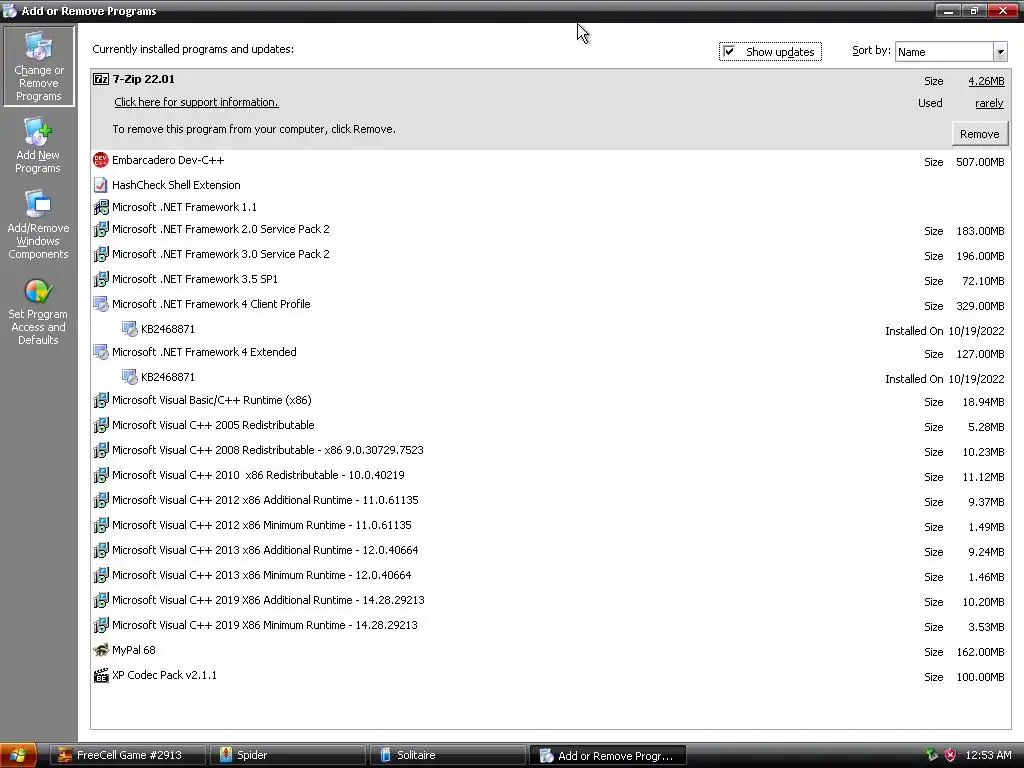1024x768 pixels.
Task: Switch to FreeCell Game #2913 taskbar item
Action: (x=129, y=756)
